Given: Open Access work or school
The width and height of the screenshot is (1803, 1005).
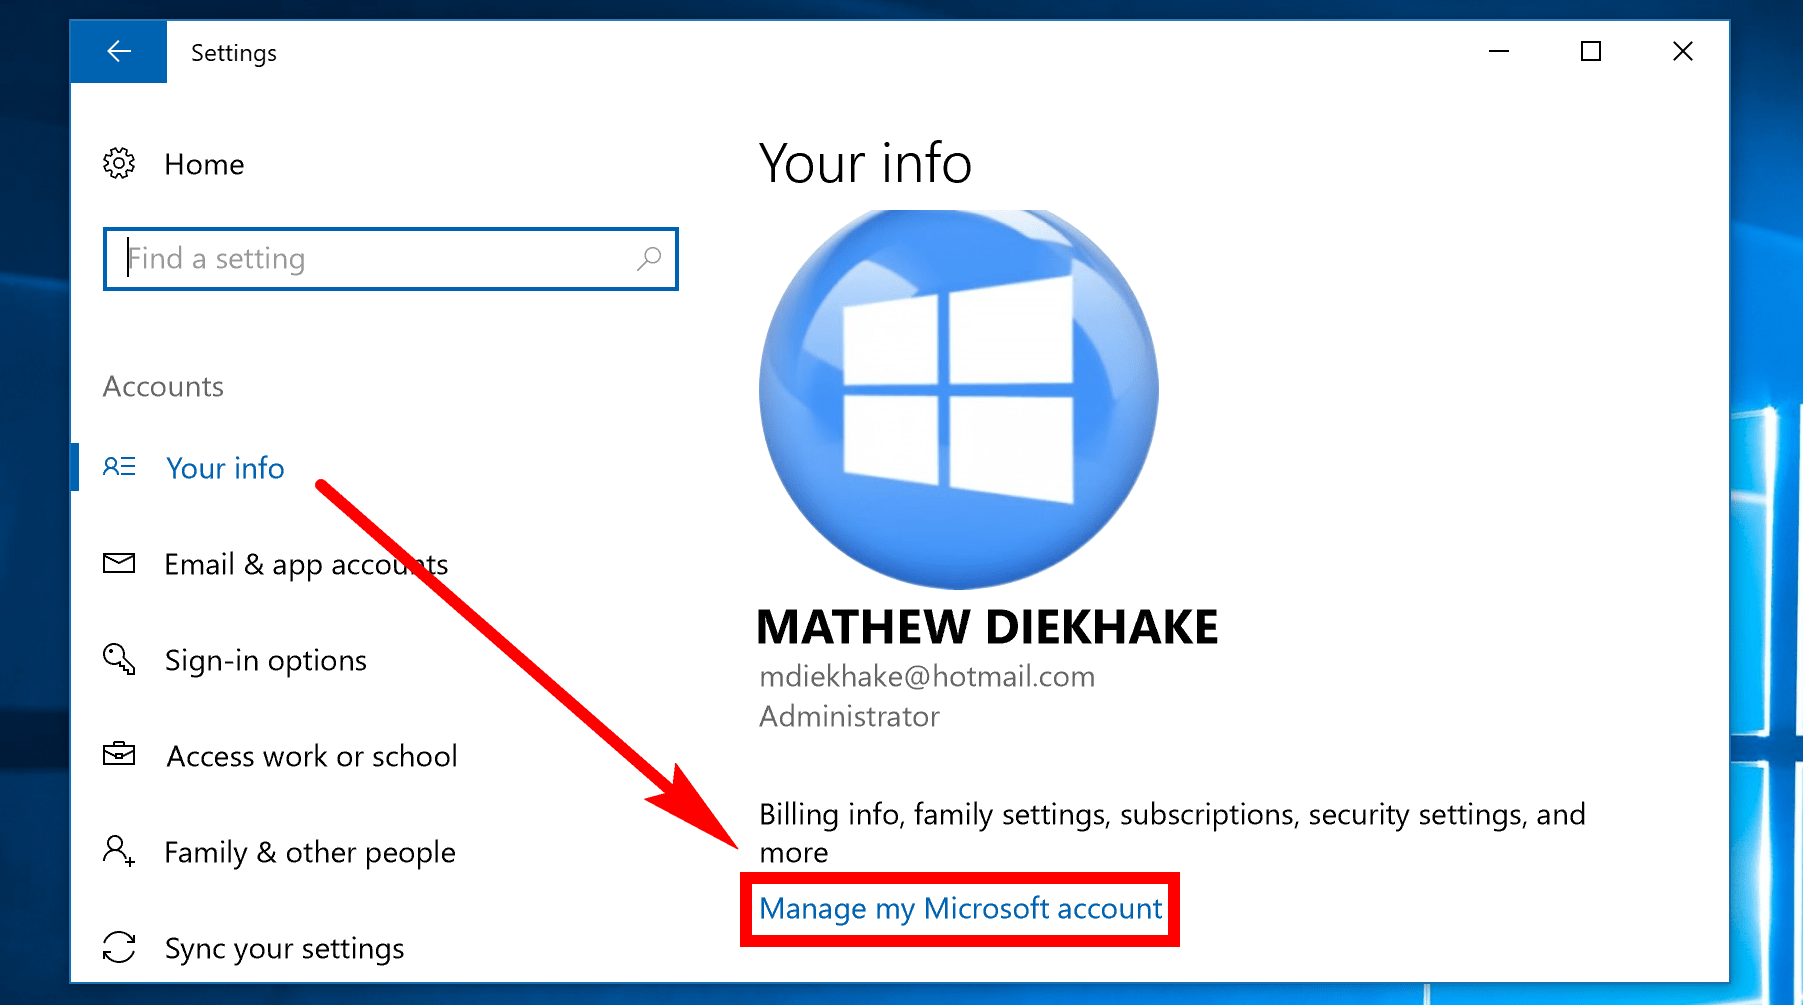Looking at the screenshot, I should click(x=312, y=756).
